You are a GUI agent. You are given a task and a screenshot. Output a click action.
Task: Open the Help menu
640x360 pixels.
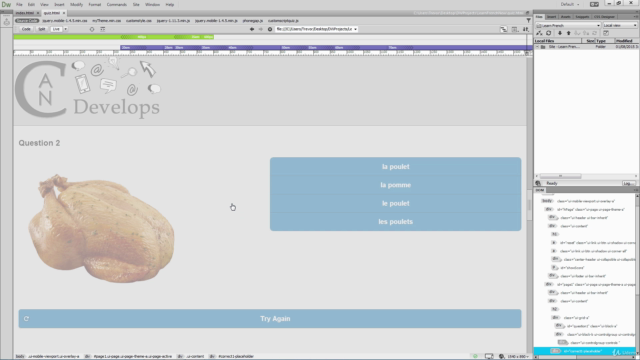pyautogui.click(x=170, y=4)
